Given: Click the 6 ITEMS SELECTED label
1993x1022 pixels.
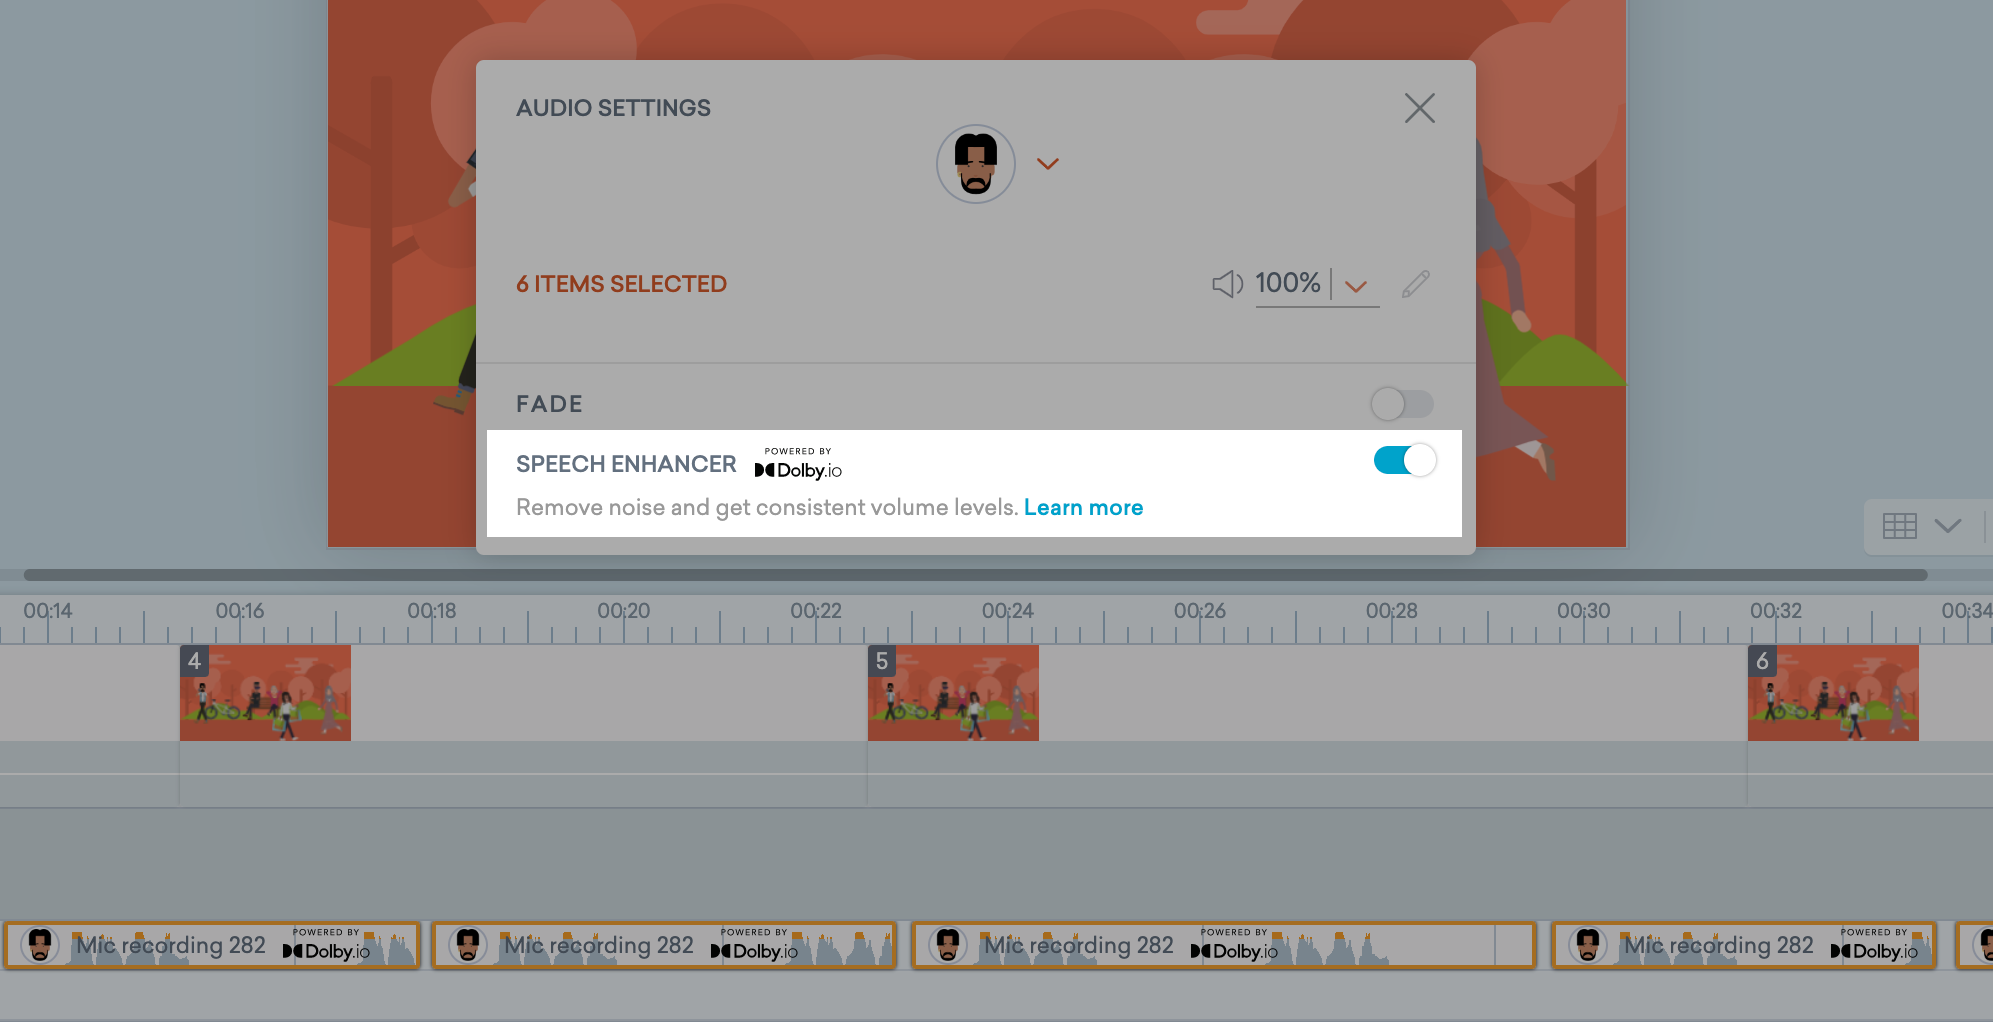Looking at the screenshot, I should (620, 284).
